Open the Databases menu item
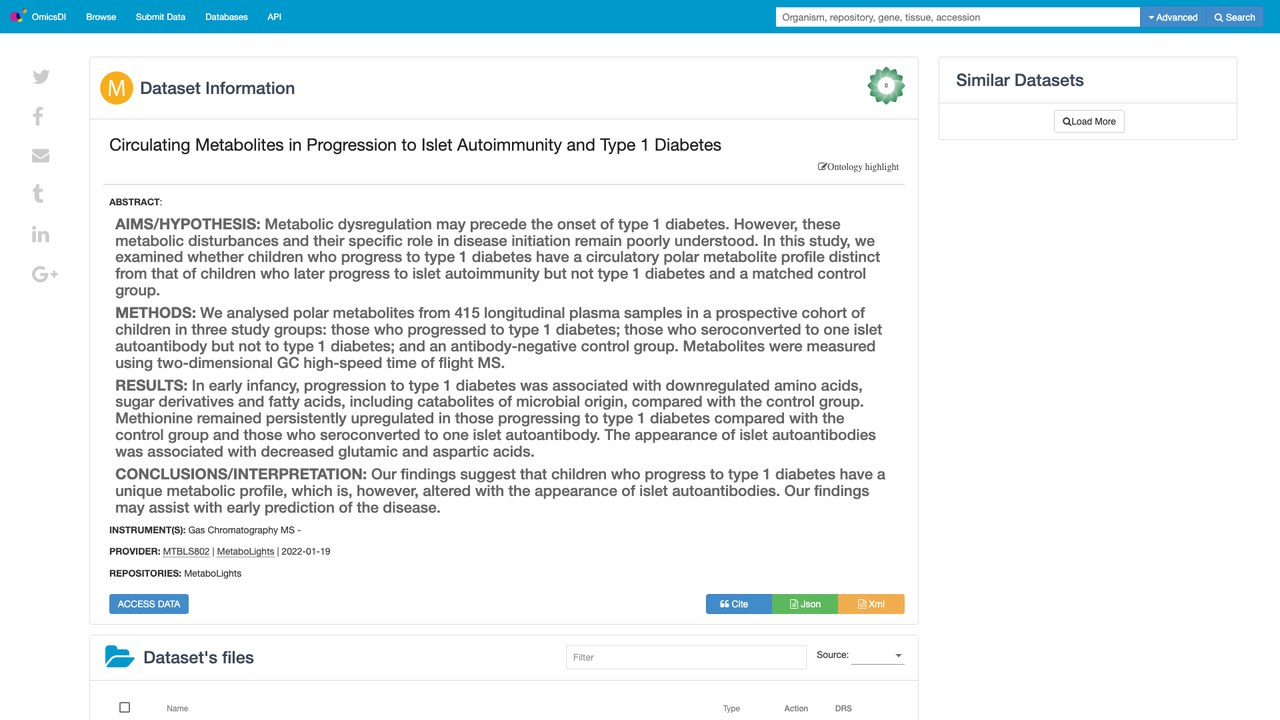Viewport: 1280px width, 720px height. tap(226, 17)
